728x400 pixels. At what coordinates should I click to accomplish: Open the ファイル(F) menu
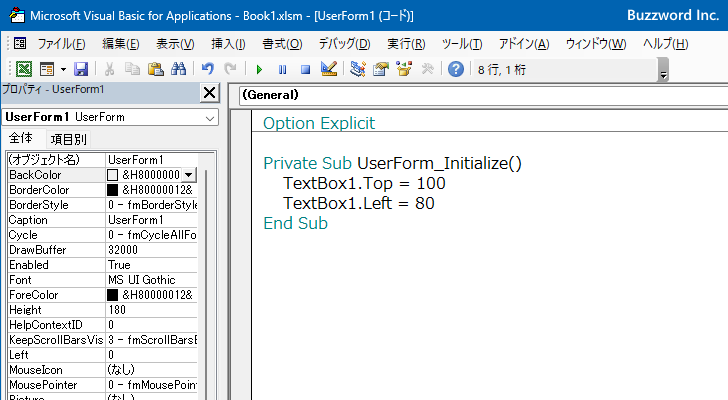61,44
